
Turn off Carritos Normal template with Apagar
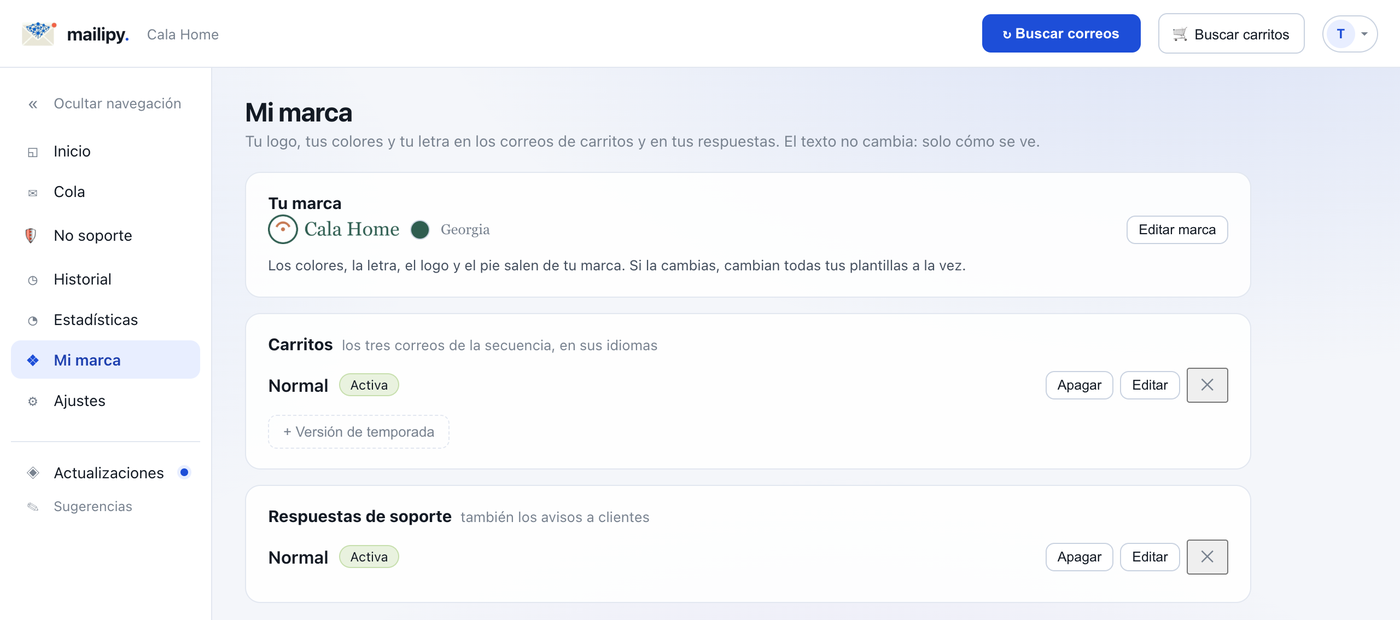tap(1079, 385)
